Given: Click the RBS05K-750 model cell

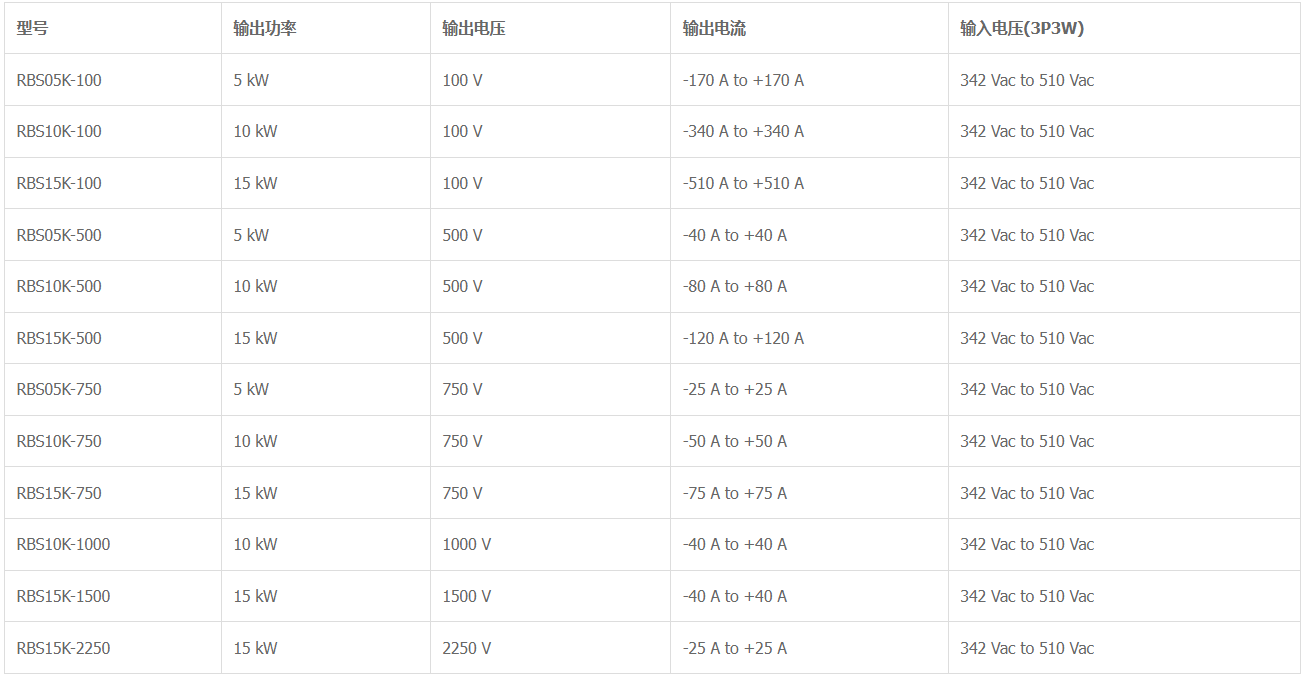Looking at the screenshot, I should pyautogui.click(x=59, y=389).
